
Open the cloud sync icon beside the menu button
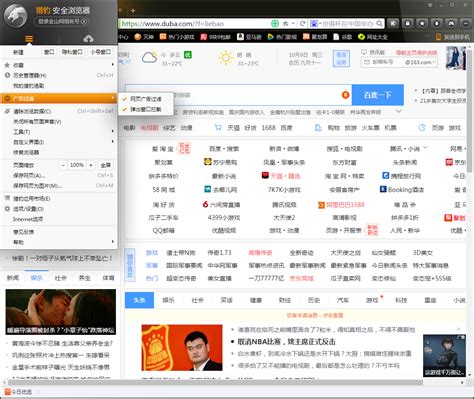[x=88, y=39]
